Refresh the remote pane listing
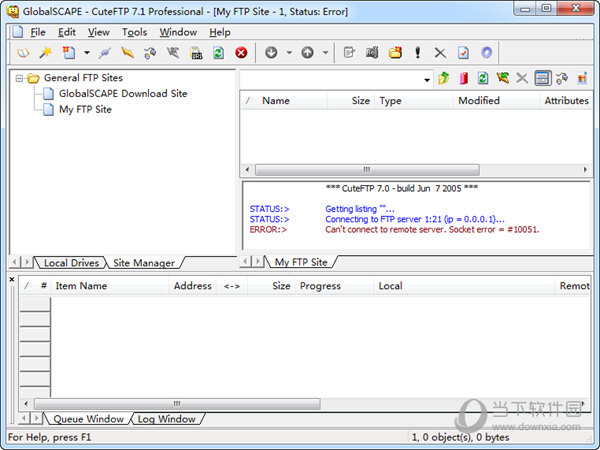Screen dimensions: 600x450 pos(483,78)
